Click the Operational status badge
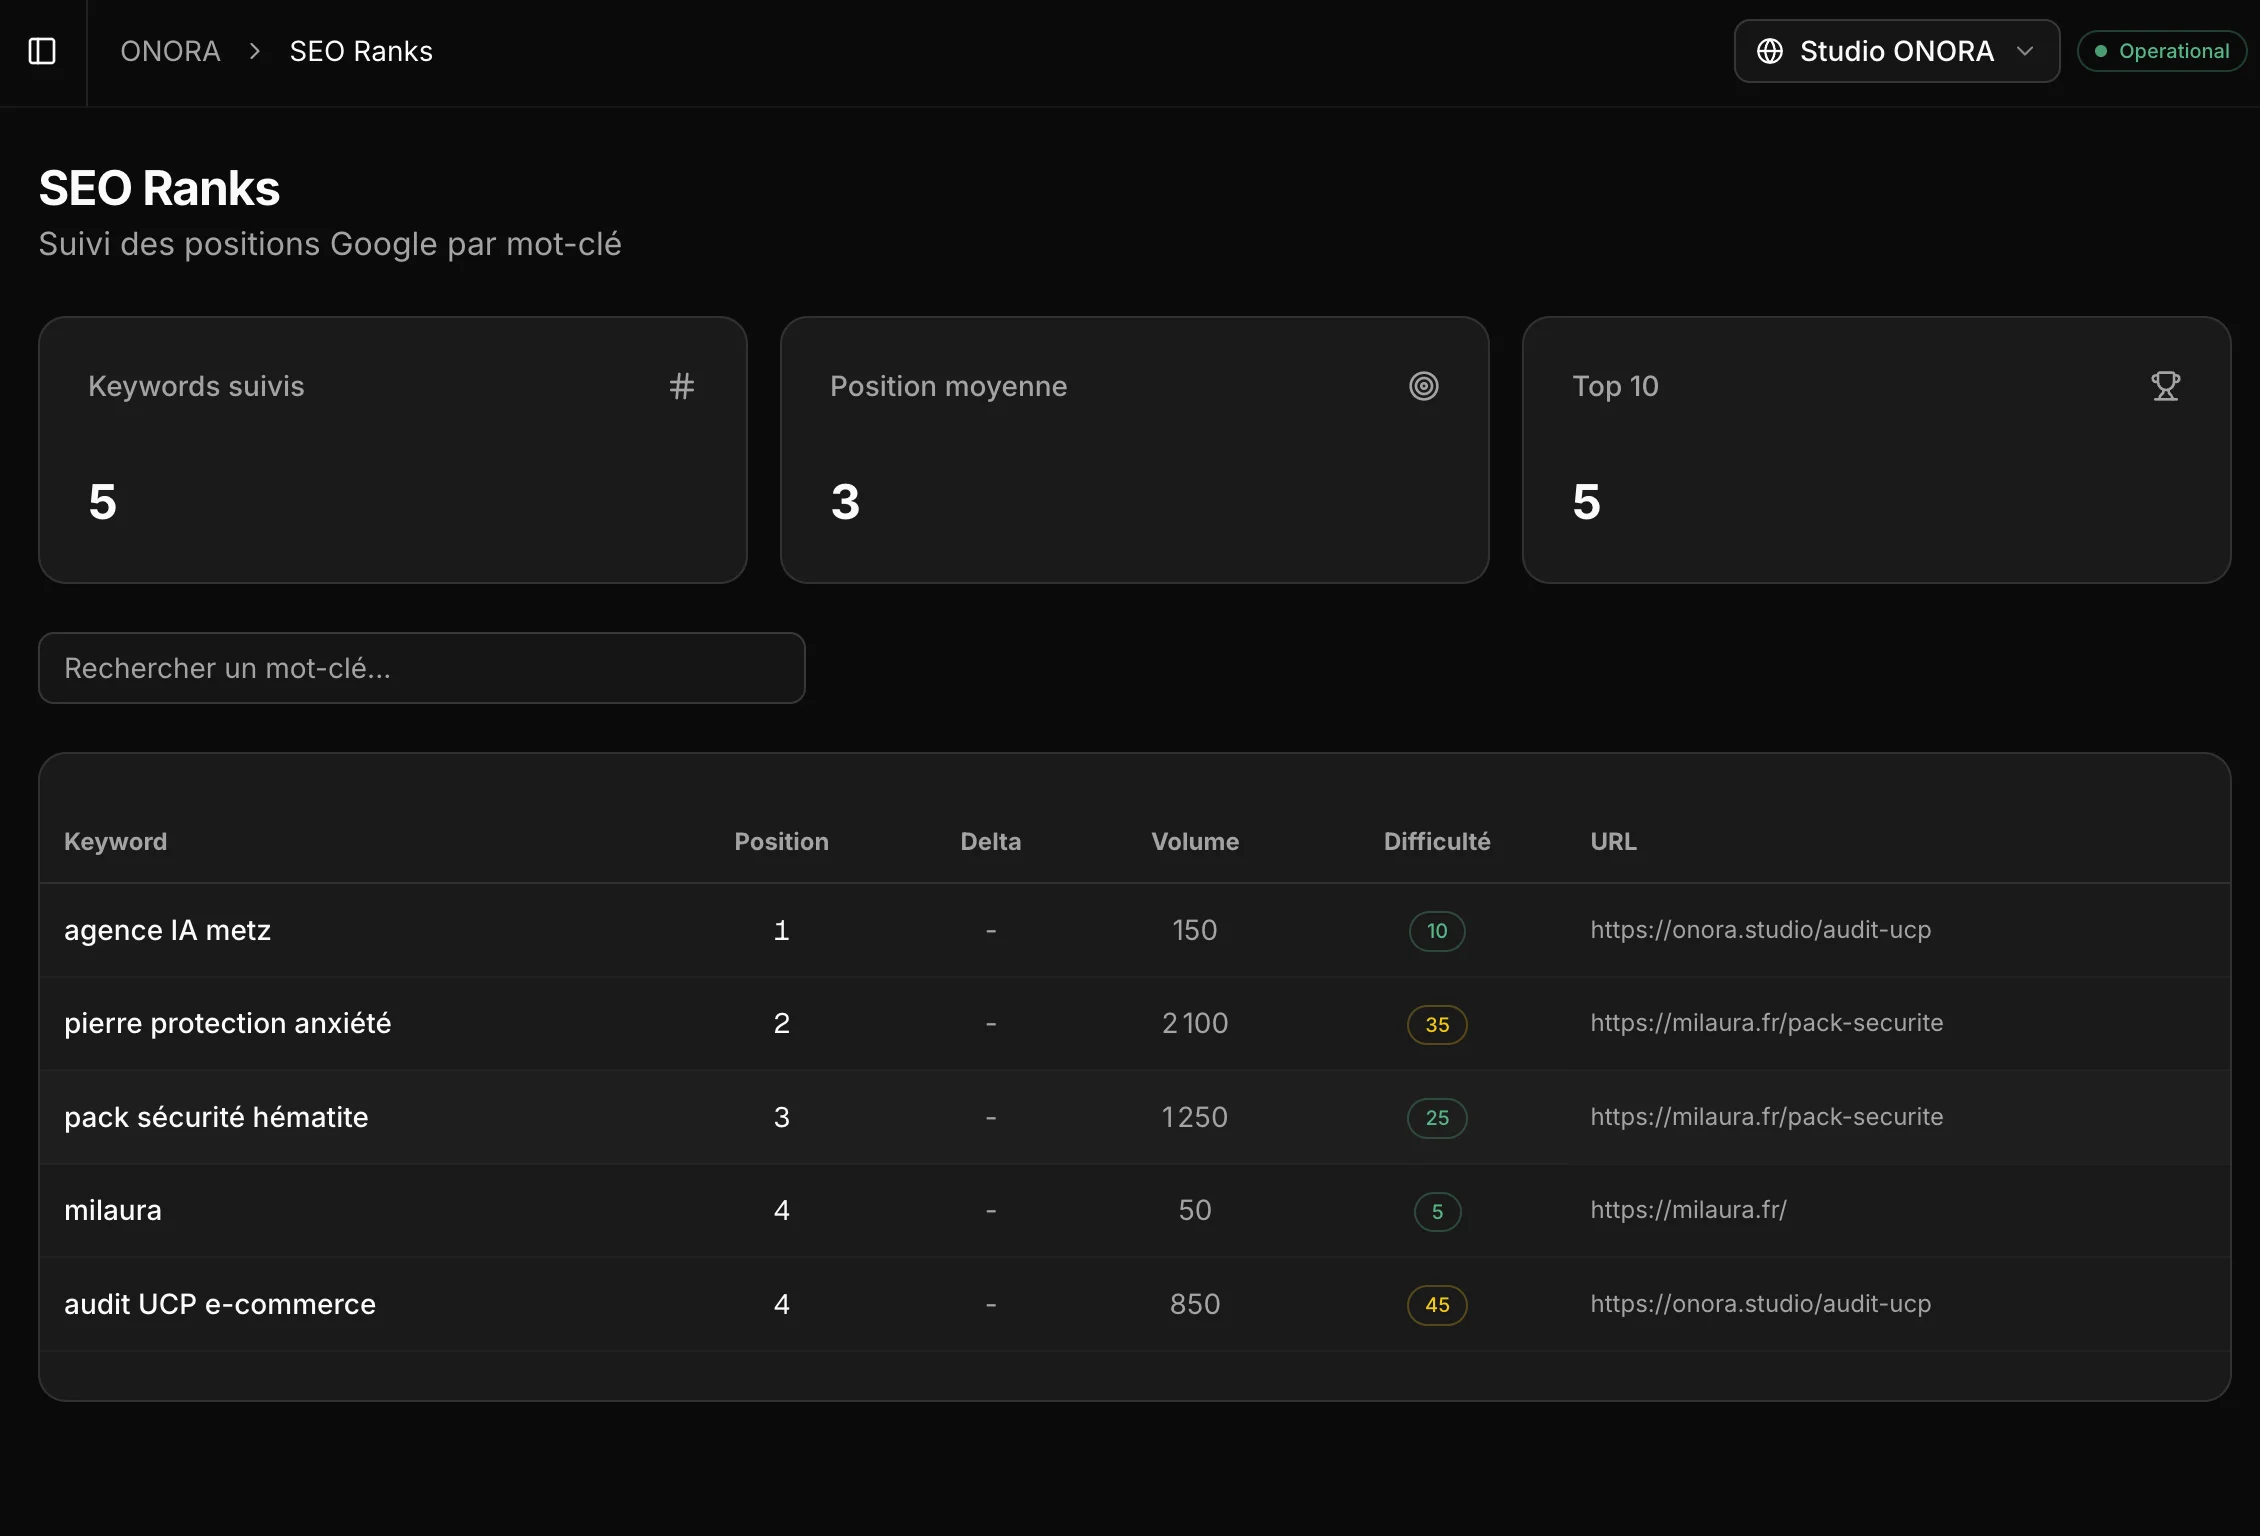 tap(2162, 50)
